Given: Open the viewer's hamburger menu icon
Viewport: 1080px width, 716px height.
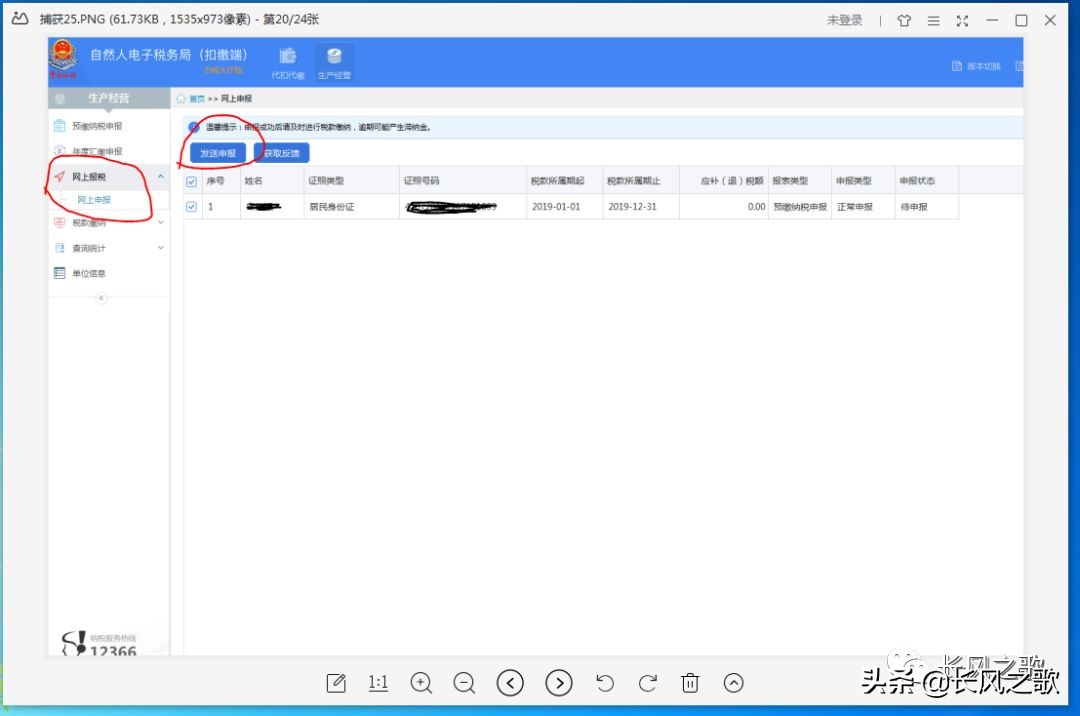Looking at the screenshot, I should [x=933, y=21].
